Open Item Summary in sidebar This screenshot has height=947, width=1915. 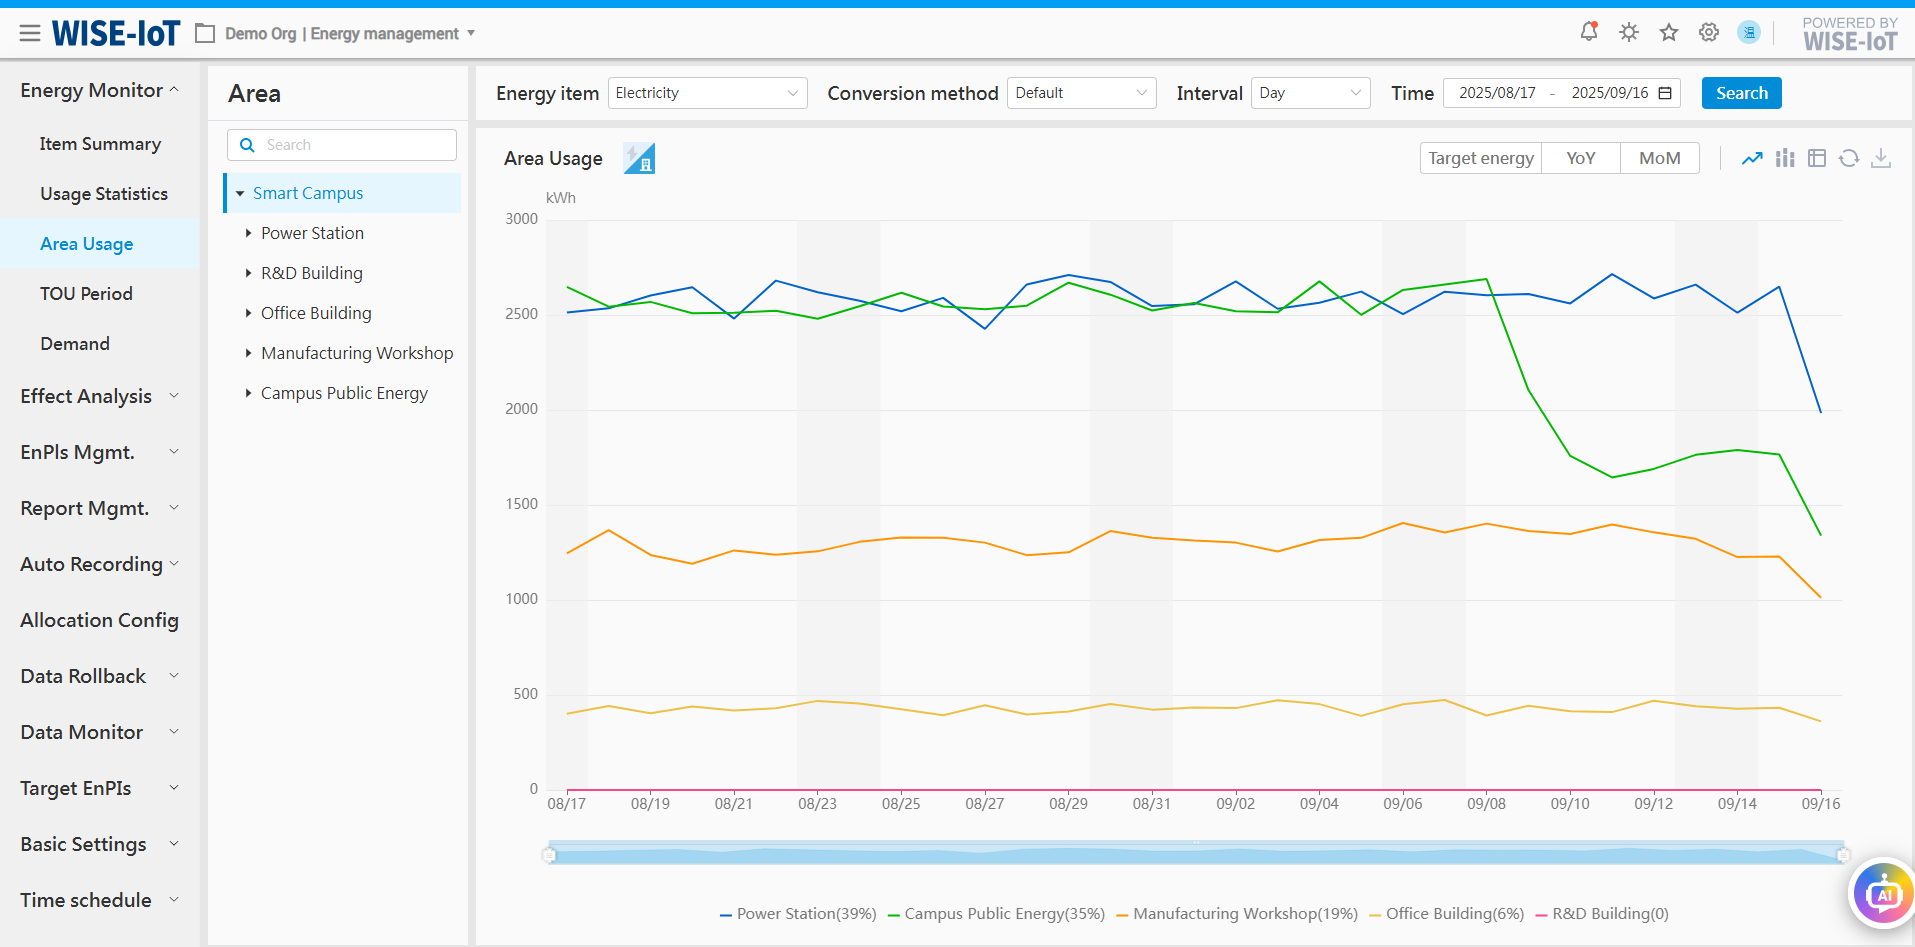pos(100,144)
